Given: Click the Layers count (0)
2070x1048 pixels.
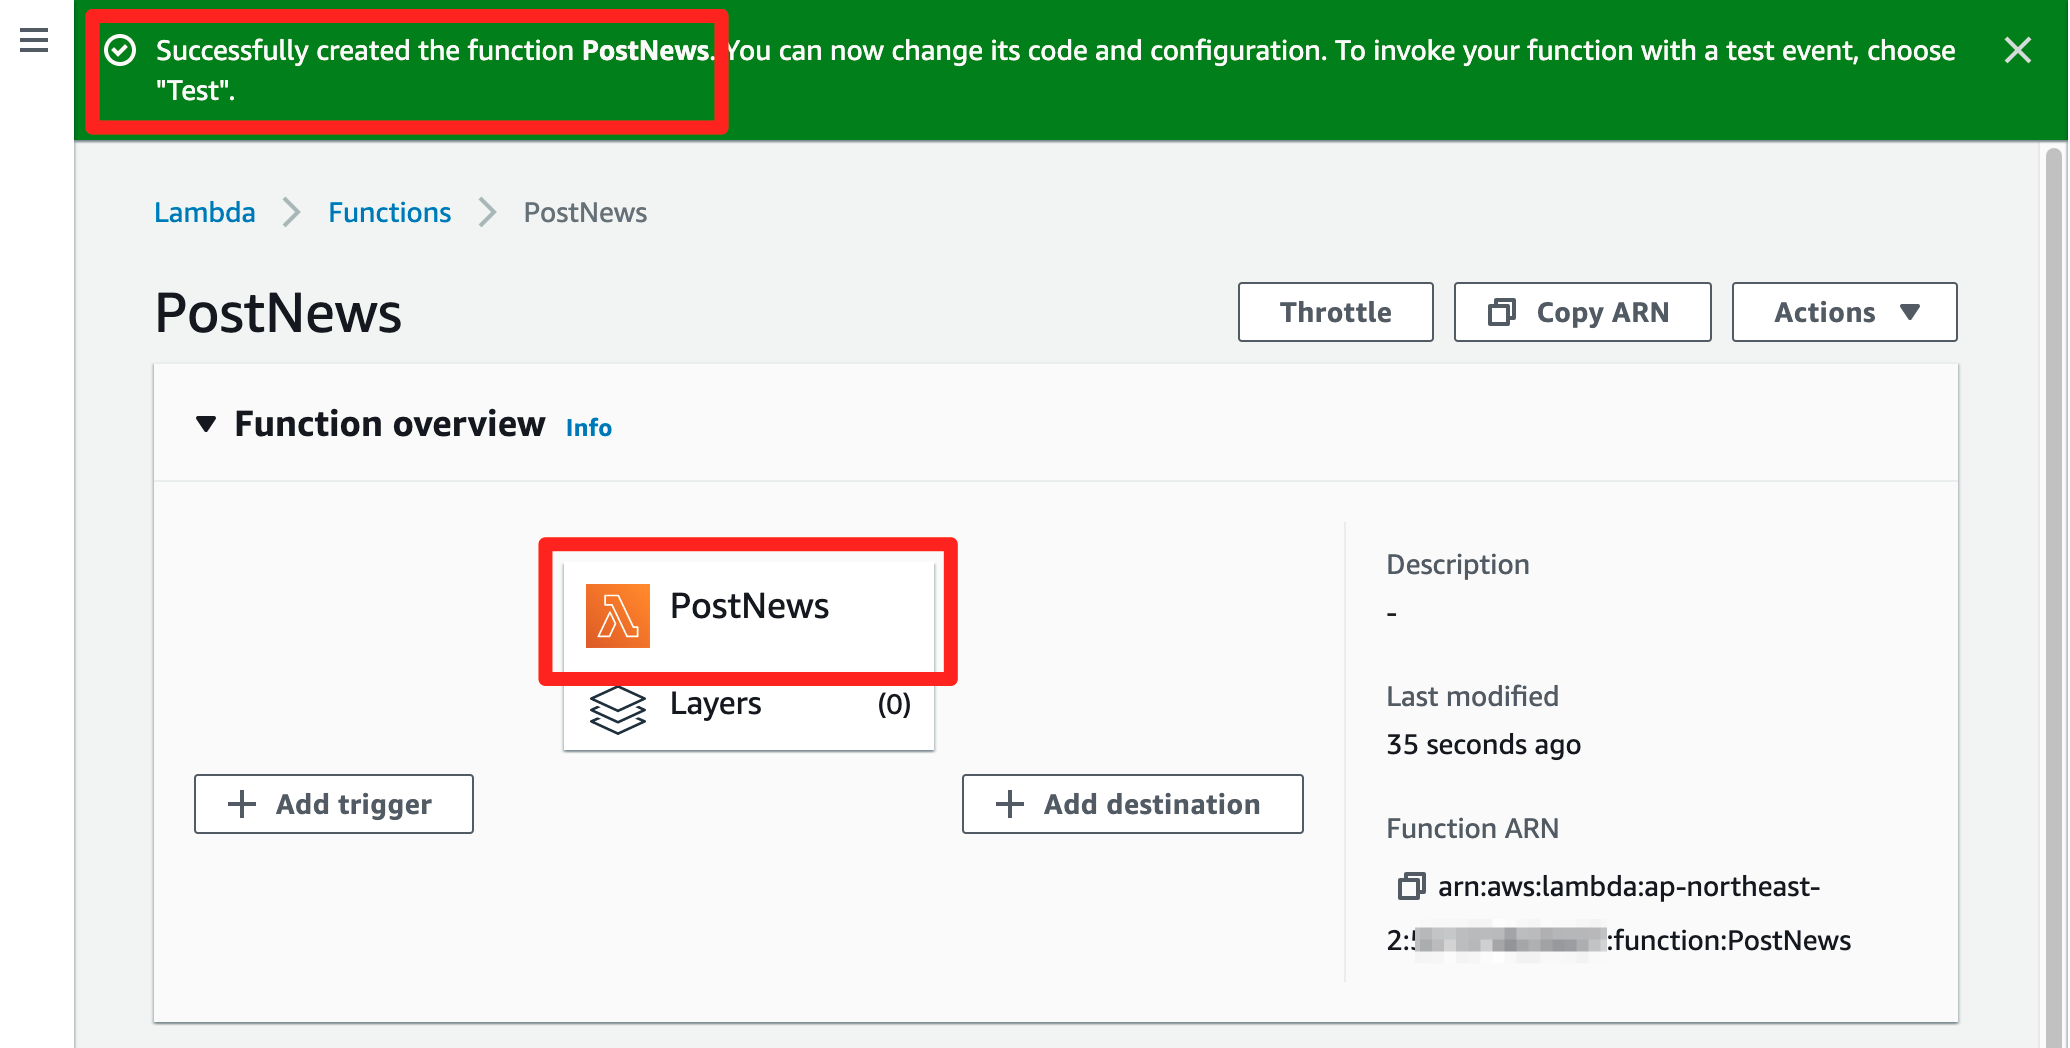Looking at the screenshot, I should coord(894,705).
